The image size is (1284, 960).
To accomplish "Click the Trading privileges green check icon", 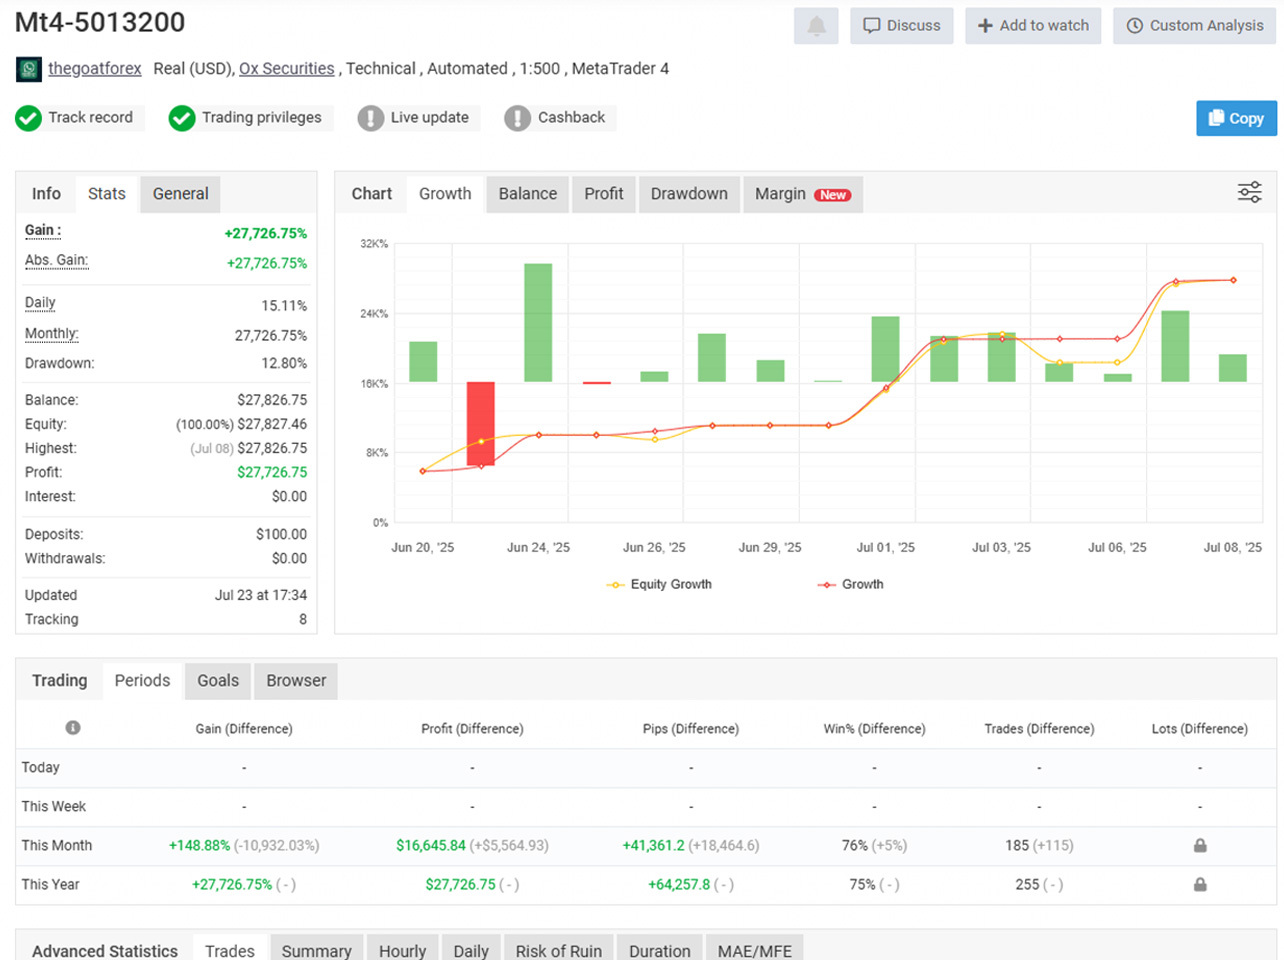I will [181, 118].
